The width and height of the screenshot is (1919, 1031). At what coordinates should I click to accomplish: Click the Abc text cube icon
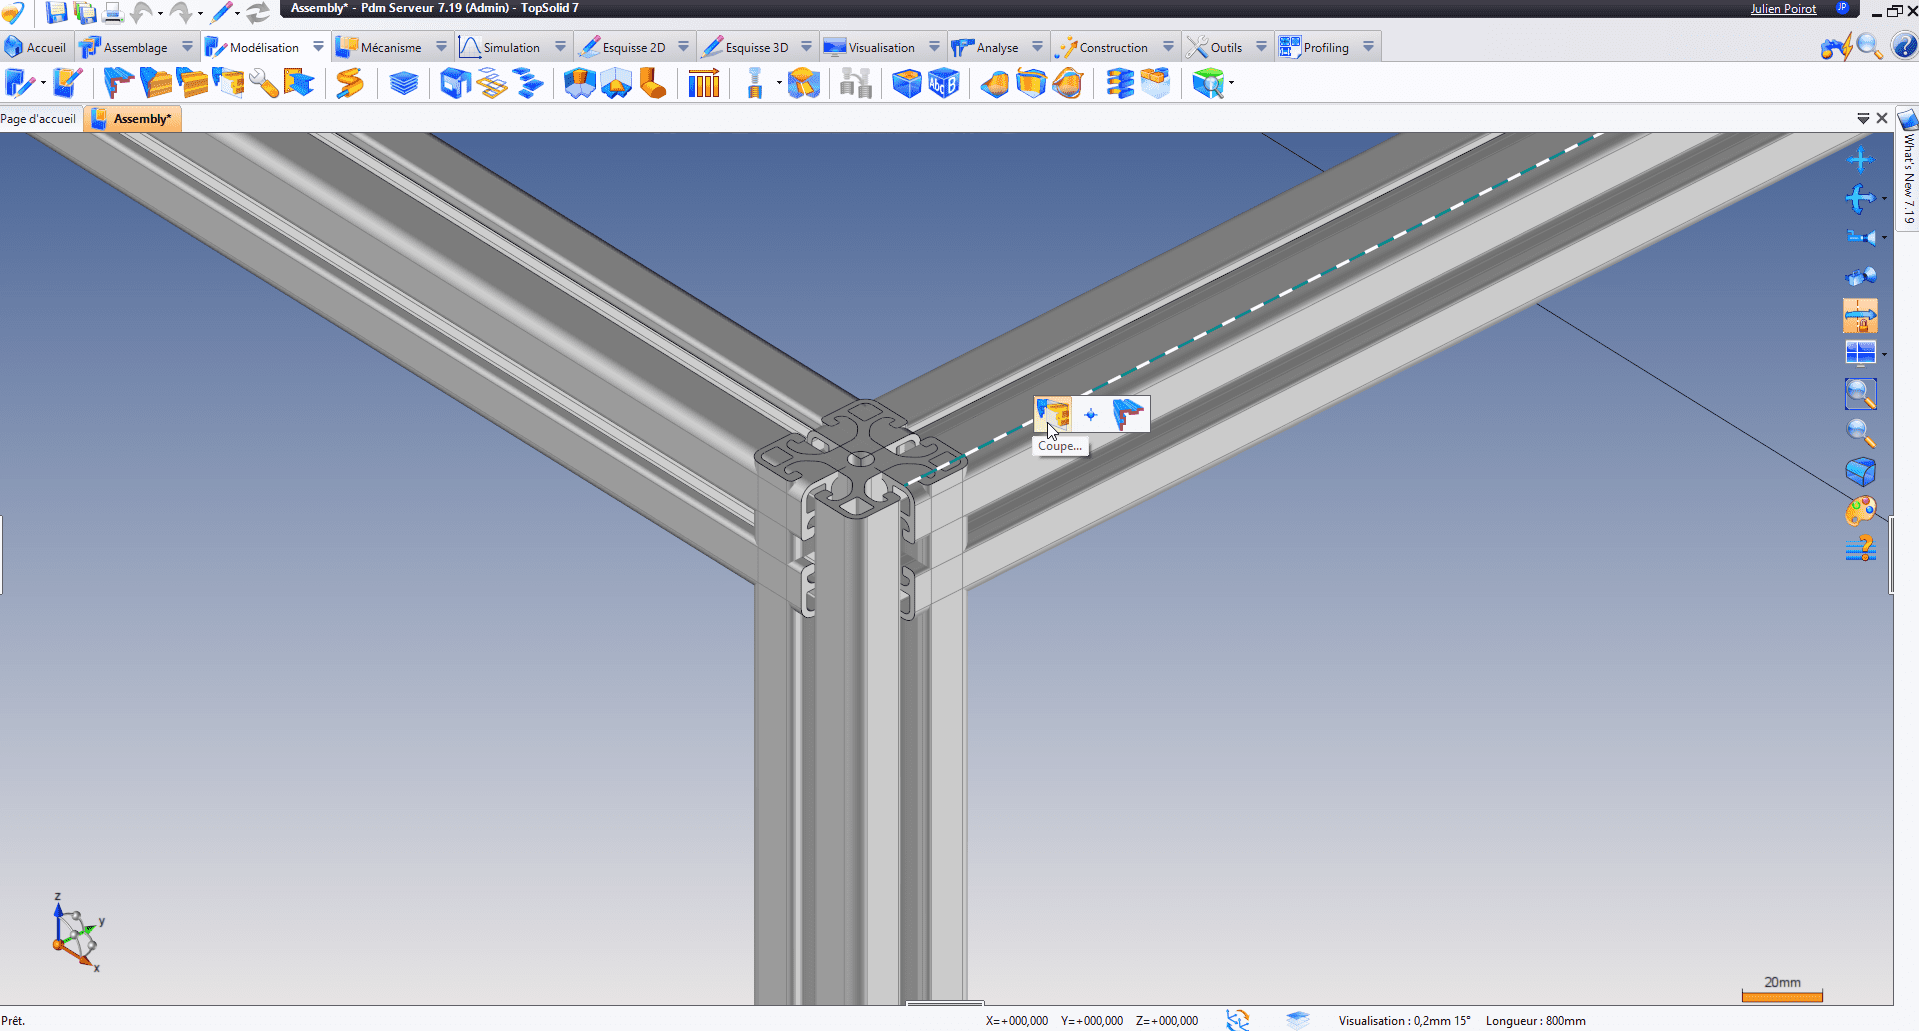(944, 83)
